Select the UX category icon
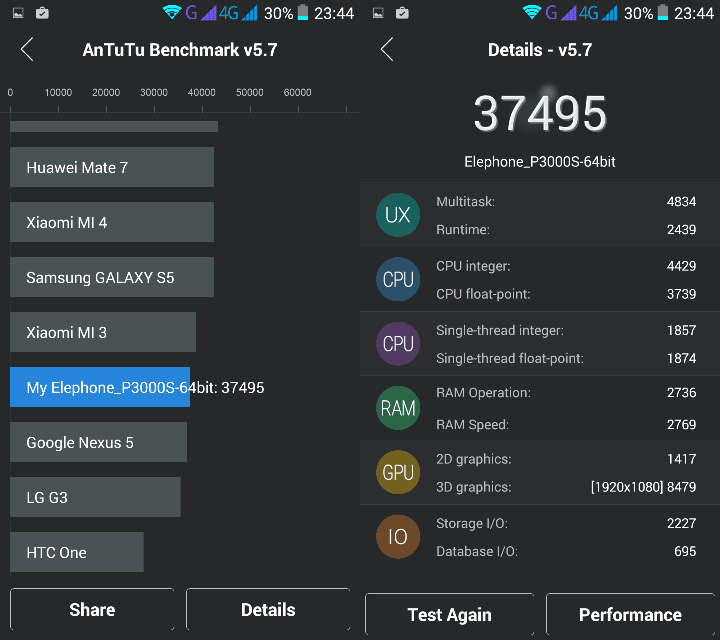Image resolution: width=720 pixels, height=640 pixels. point(398,215)
